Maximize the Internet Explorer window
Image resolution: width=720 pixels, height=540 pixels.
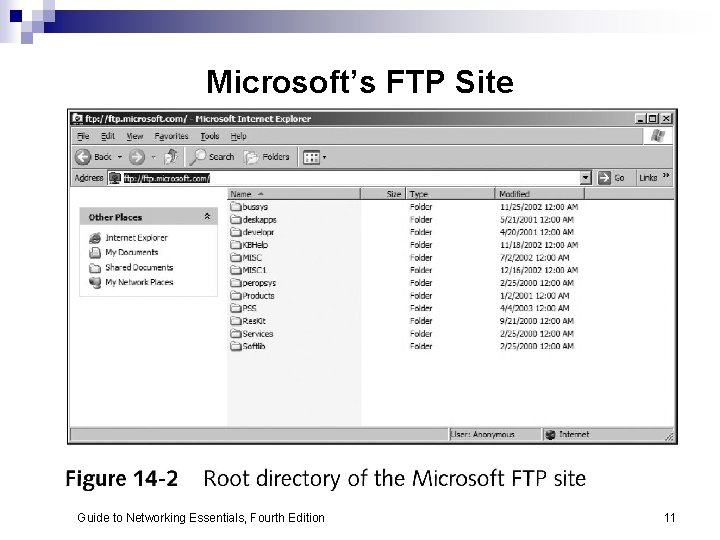tap(652, 118)
